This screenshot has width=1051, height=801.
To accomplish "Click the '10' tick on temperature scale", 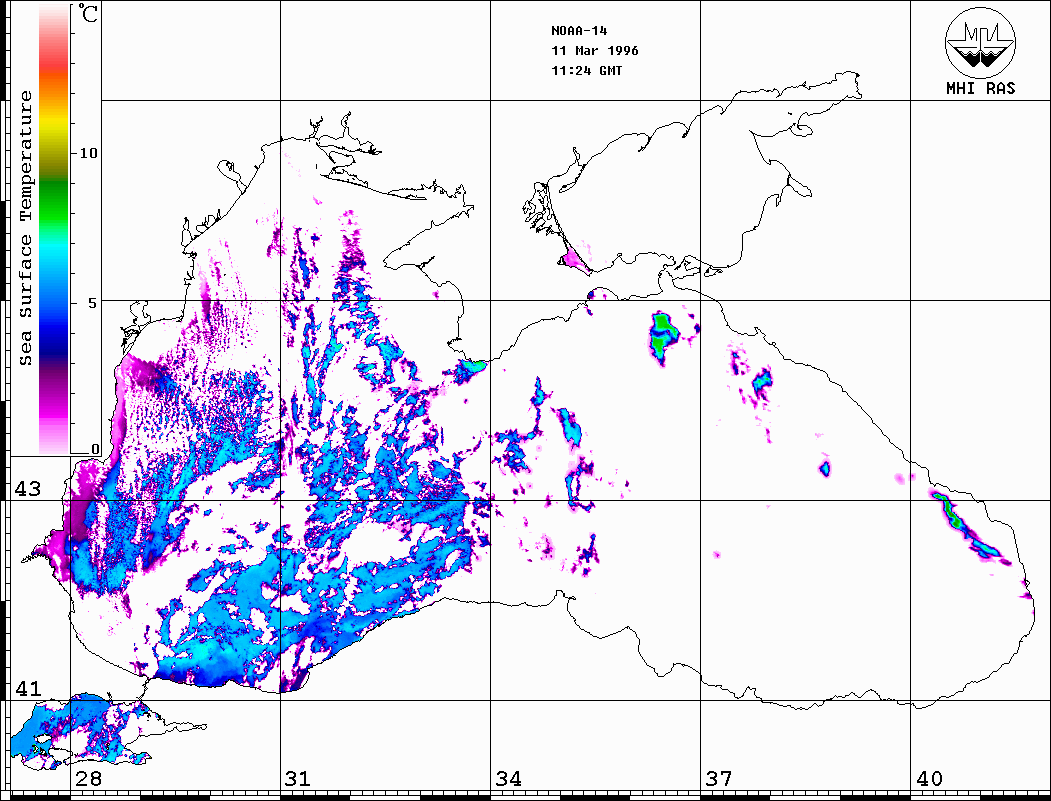I will click(x=88, y=153).
